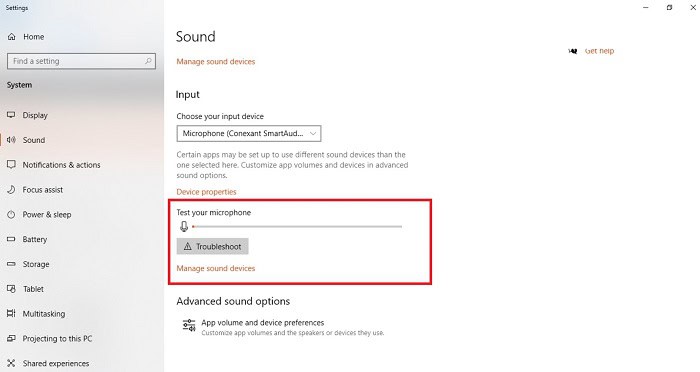Click the Power & sleep icon
Viewport: 700px width, 372px height.
click(x=11, y=214)
